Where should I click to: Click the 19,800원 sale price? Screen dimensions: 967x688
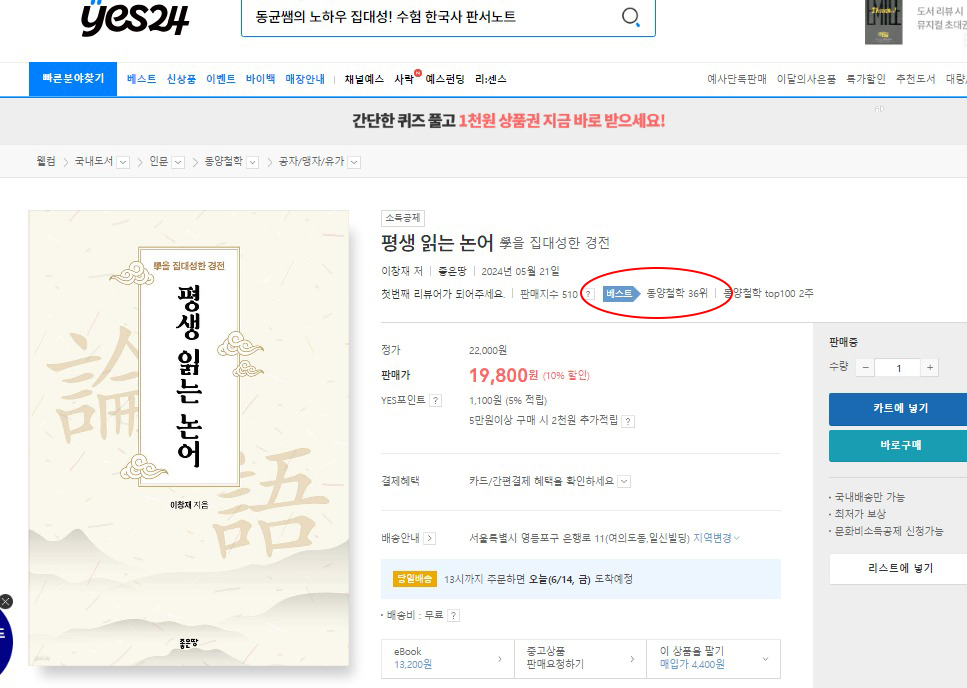pyautogui.click(x=503, y=375)
